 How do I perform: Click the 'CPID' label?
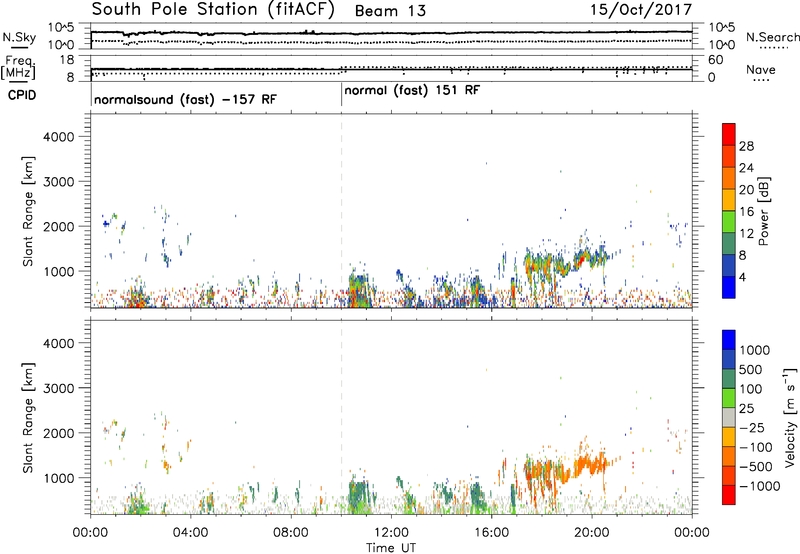click(22, 95)
